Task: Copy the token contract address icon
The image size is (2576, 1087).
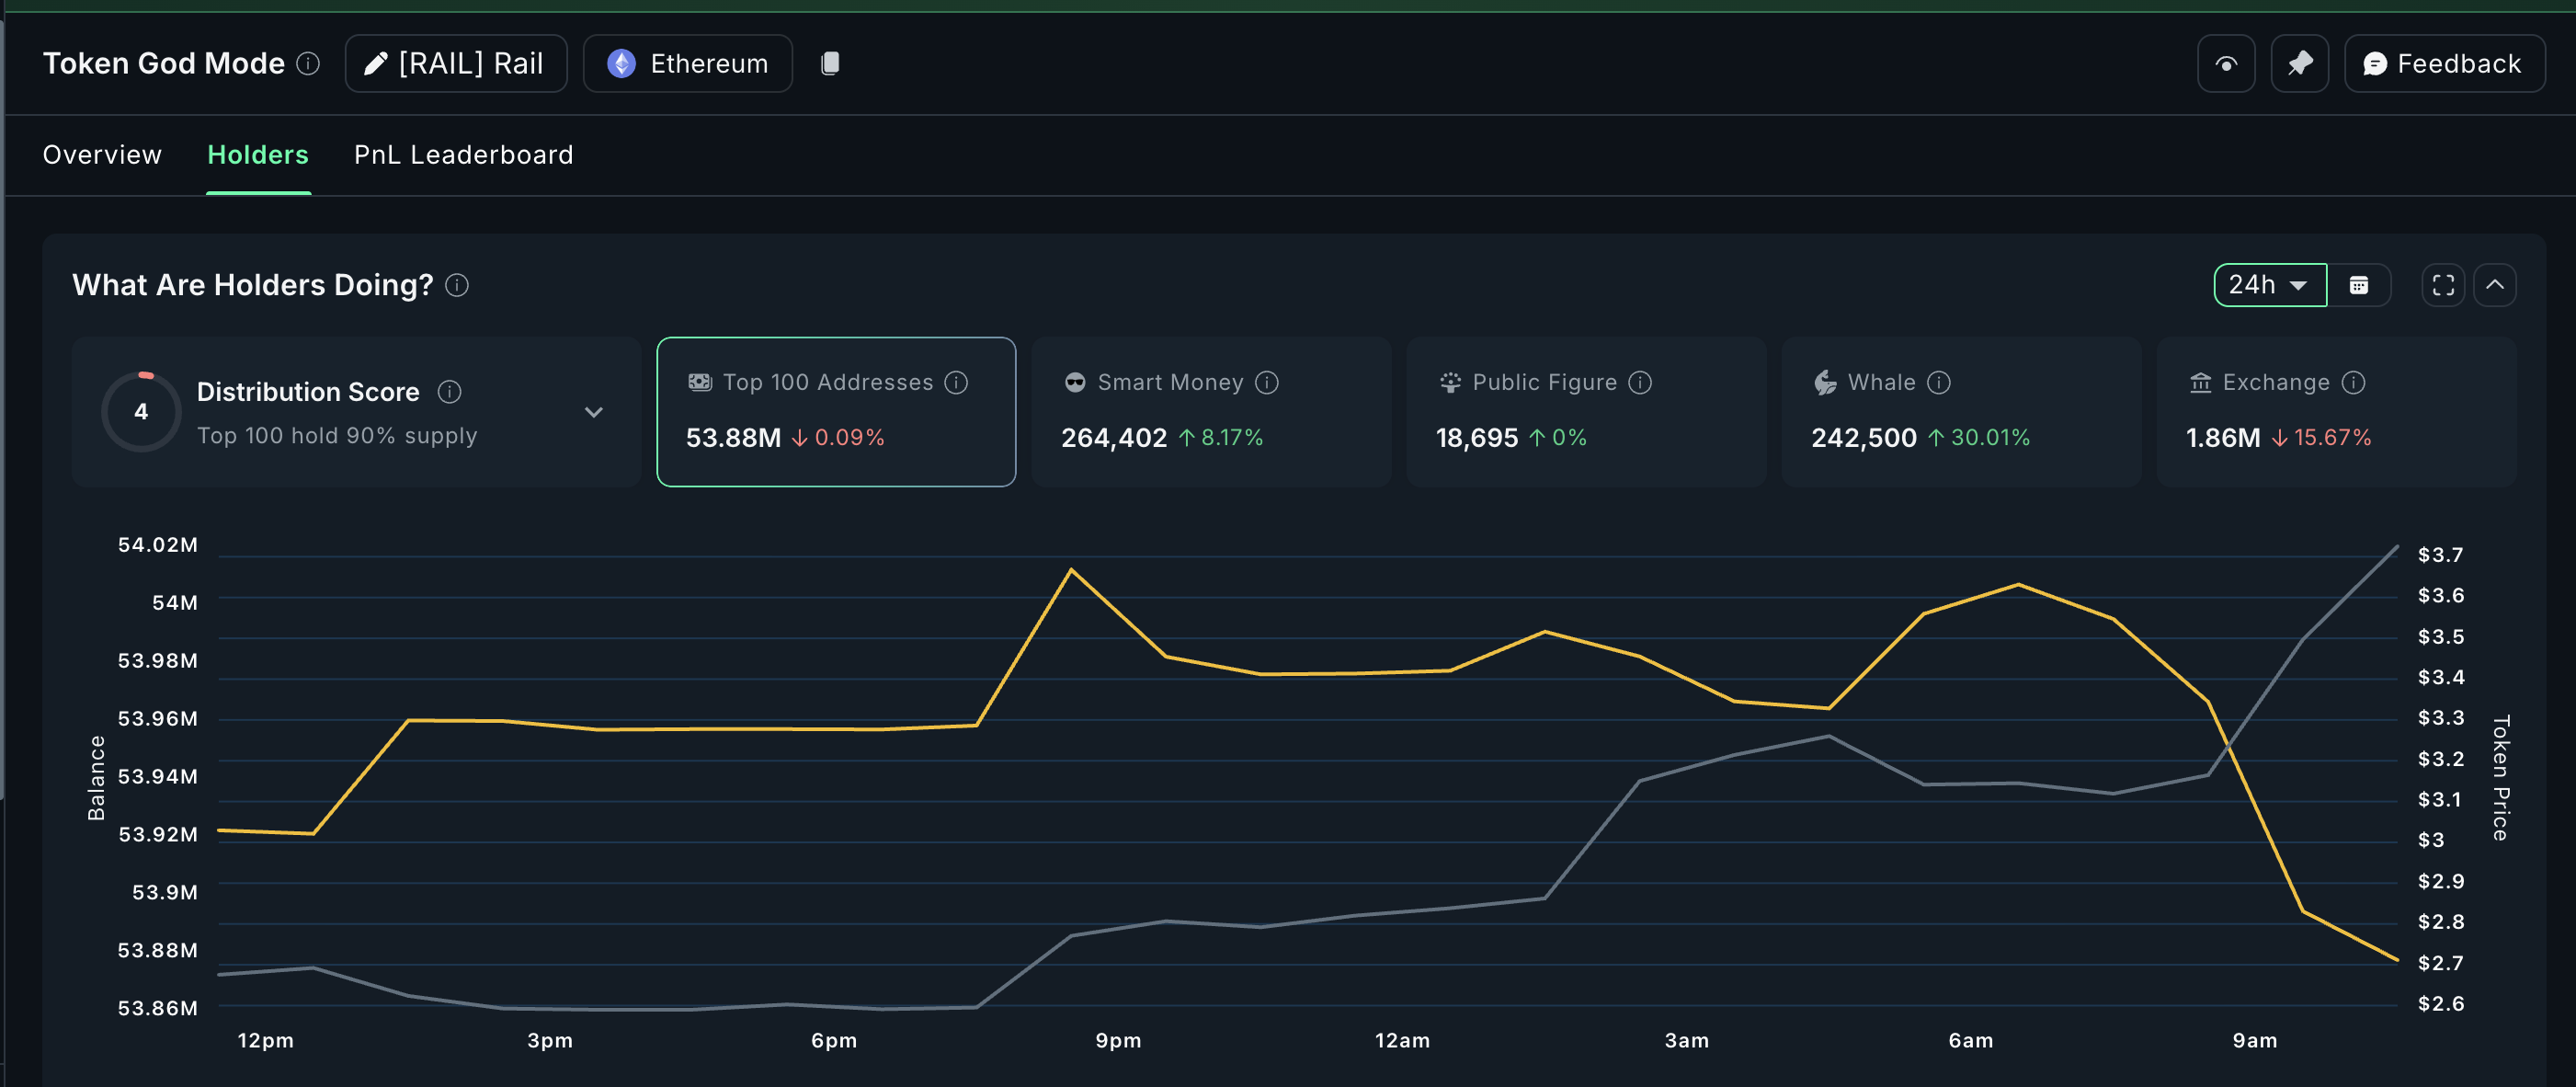Action: coord(830,63)
